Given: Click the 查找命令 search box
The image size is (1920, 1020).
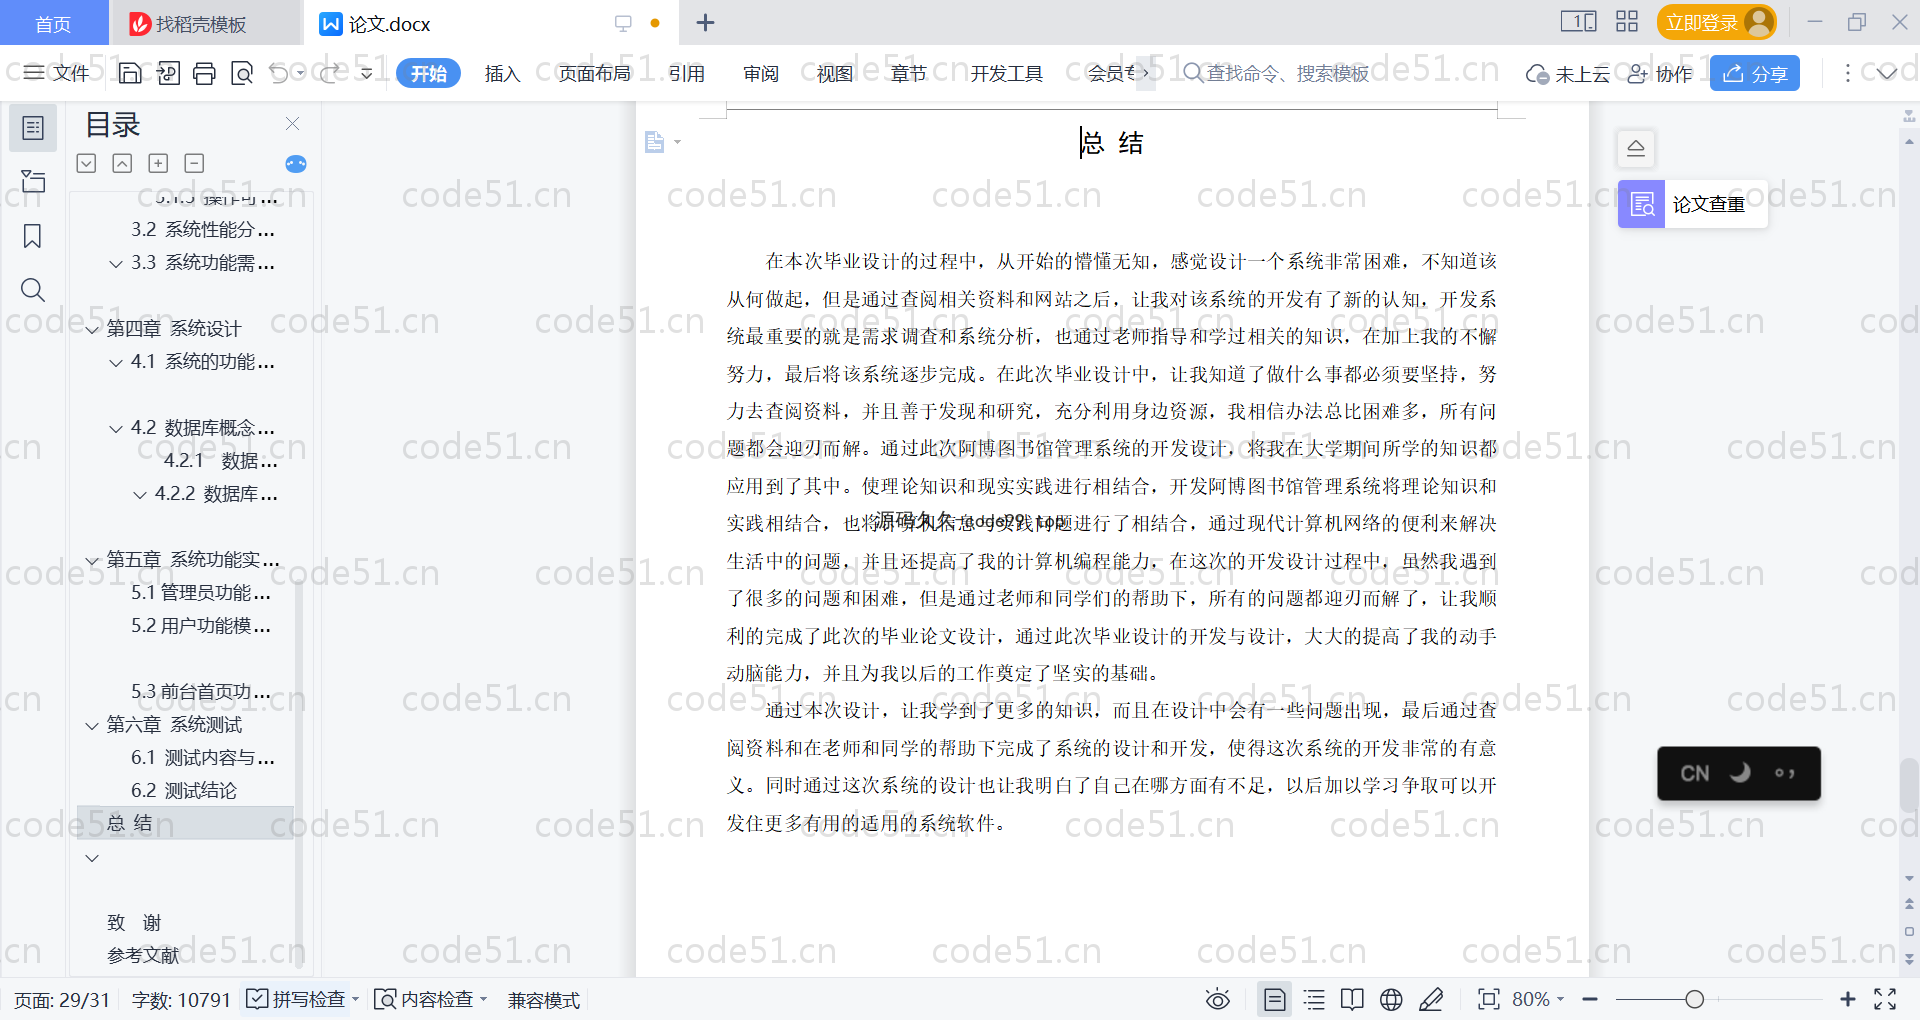Looking at the screenshot, I should [1276, 73].
